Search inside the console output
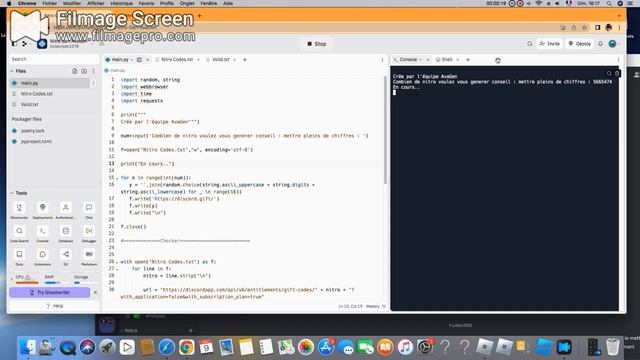The height and width of the screenshot is (360, 640). pos(609,73)
